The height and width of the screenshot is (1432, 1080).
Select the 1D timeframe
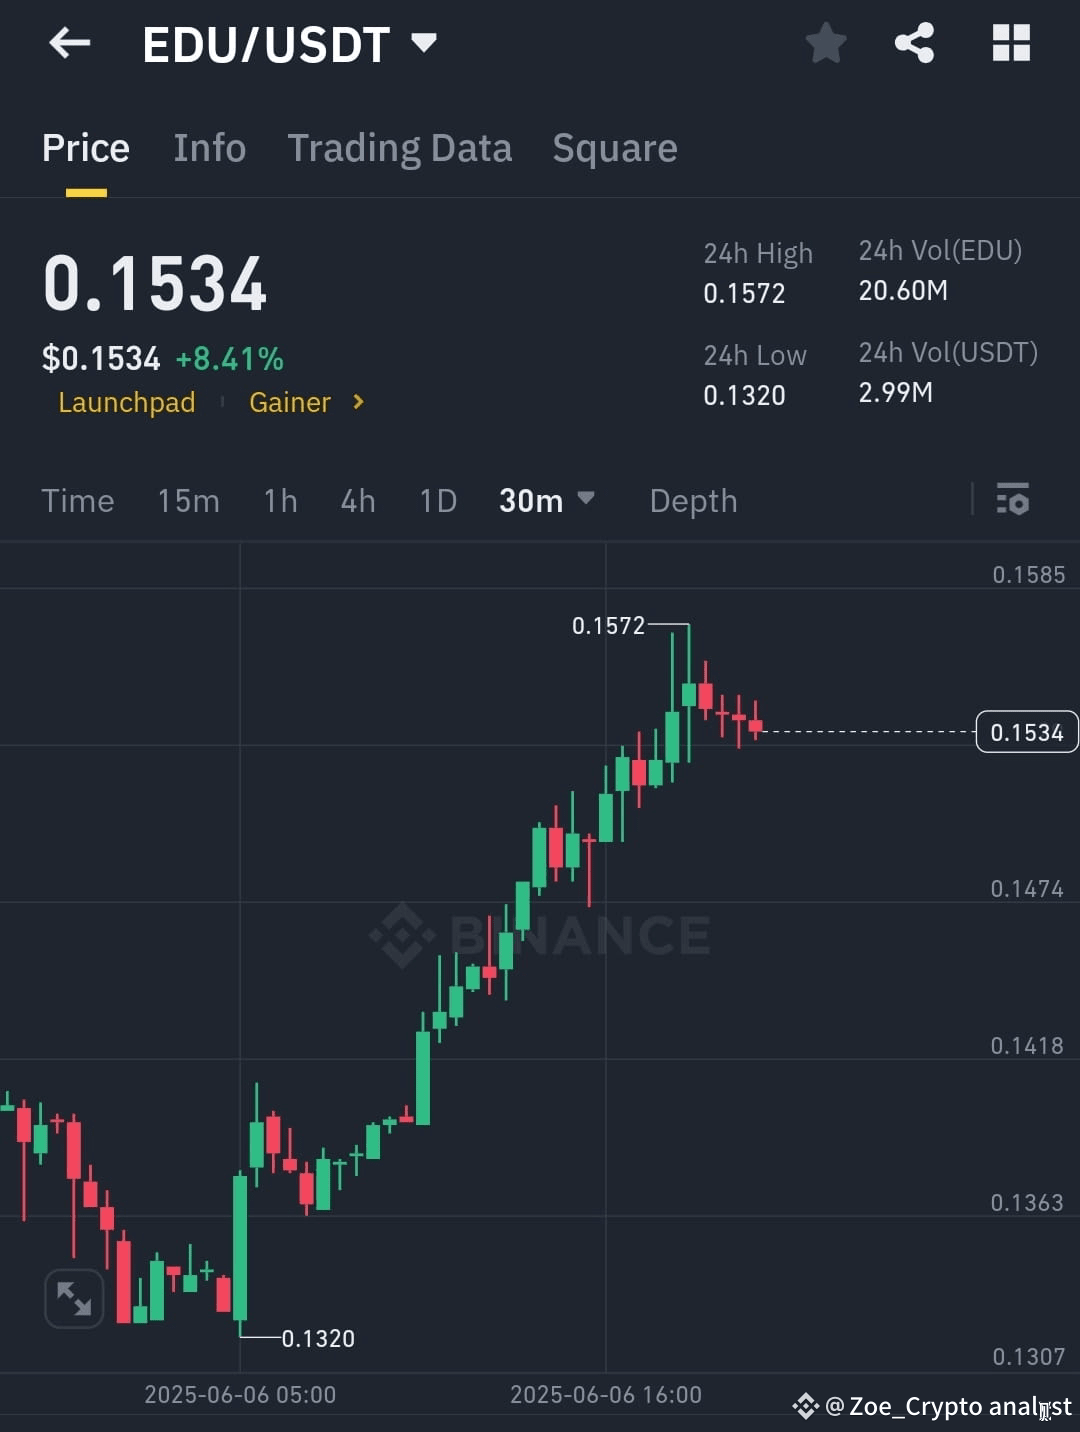[437, 500]
